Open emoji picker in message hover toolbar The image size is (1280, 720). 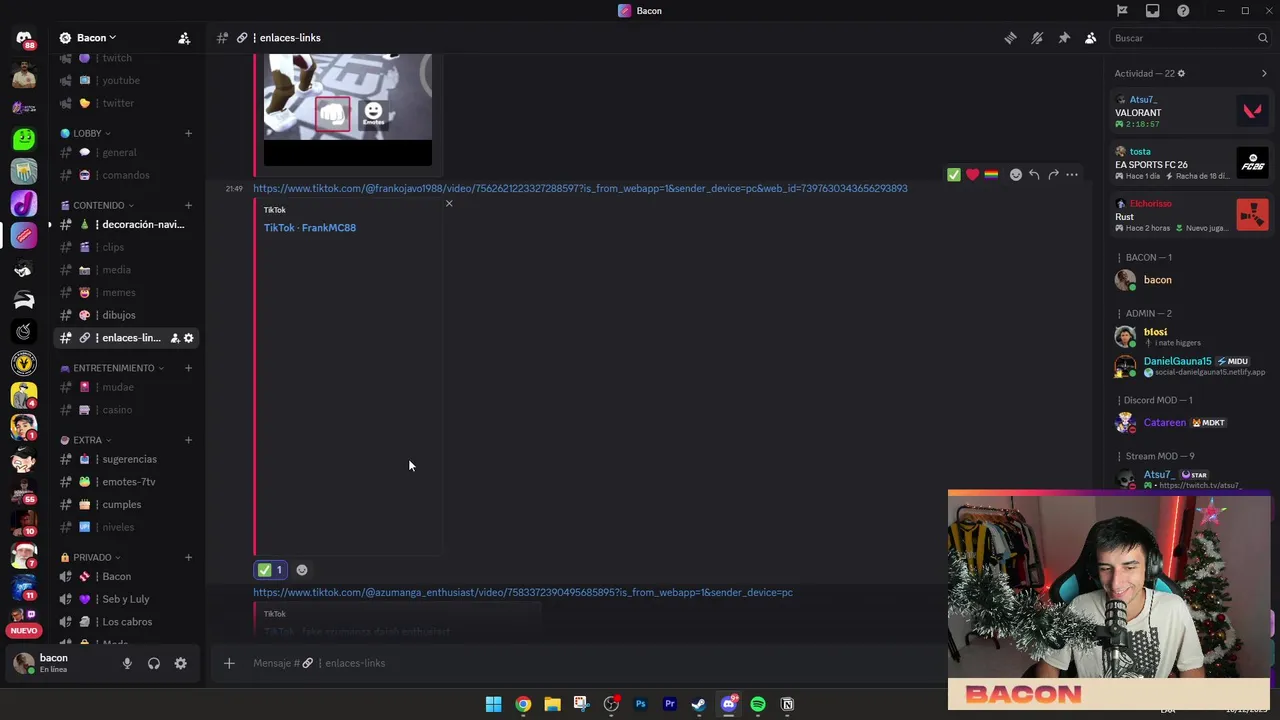(x=1016, y=175)
